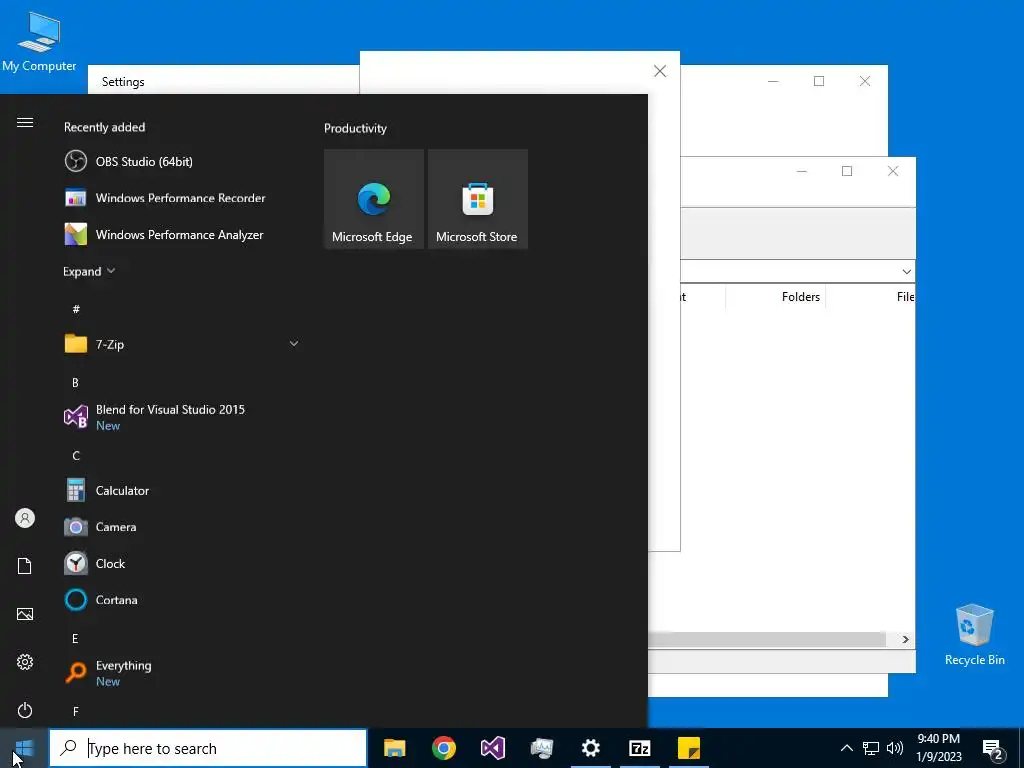1024x768 pixels.
Task: Click the Productivity group title
Action: click(x=355, y=129)
